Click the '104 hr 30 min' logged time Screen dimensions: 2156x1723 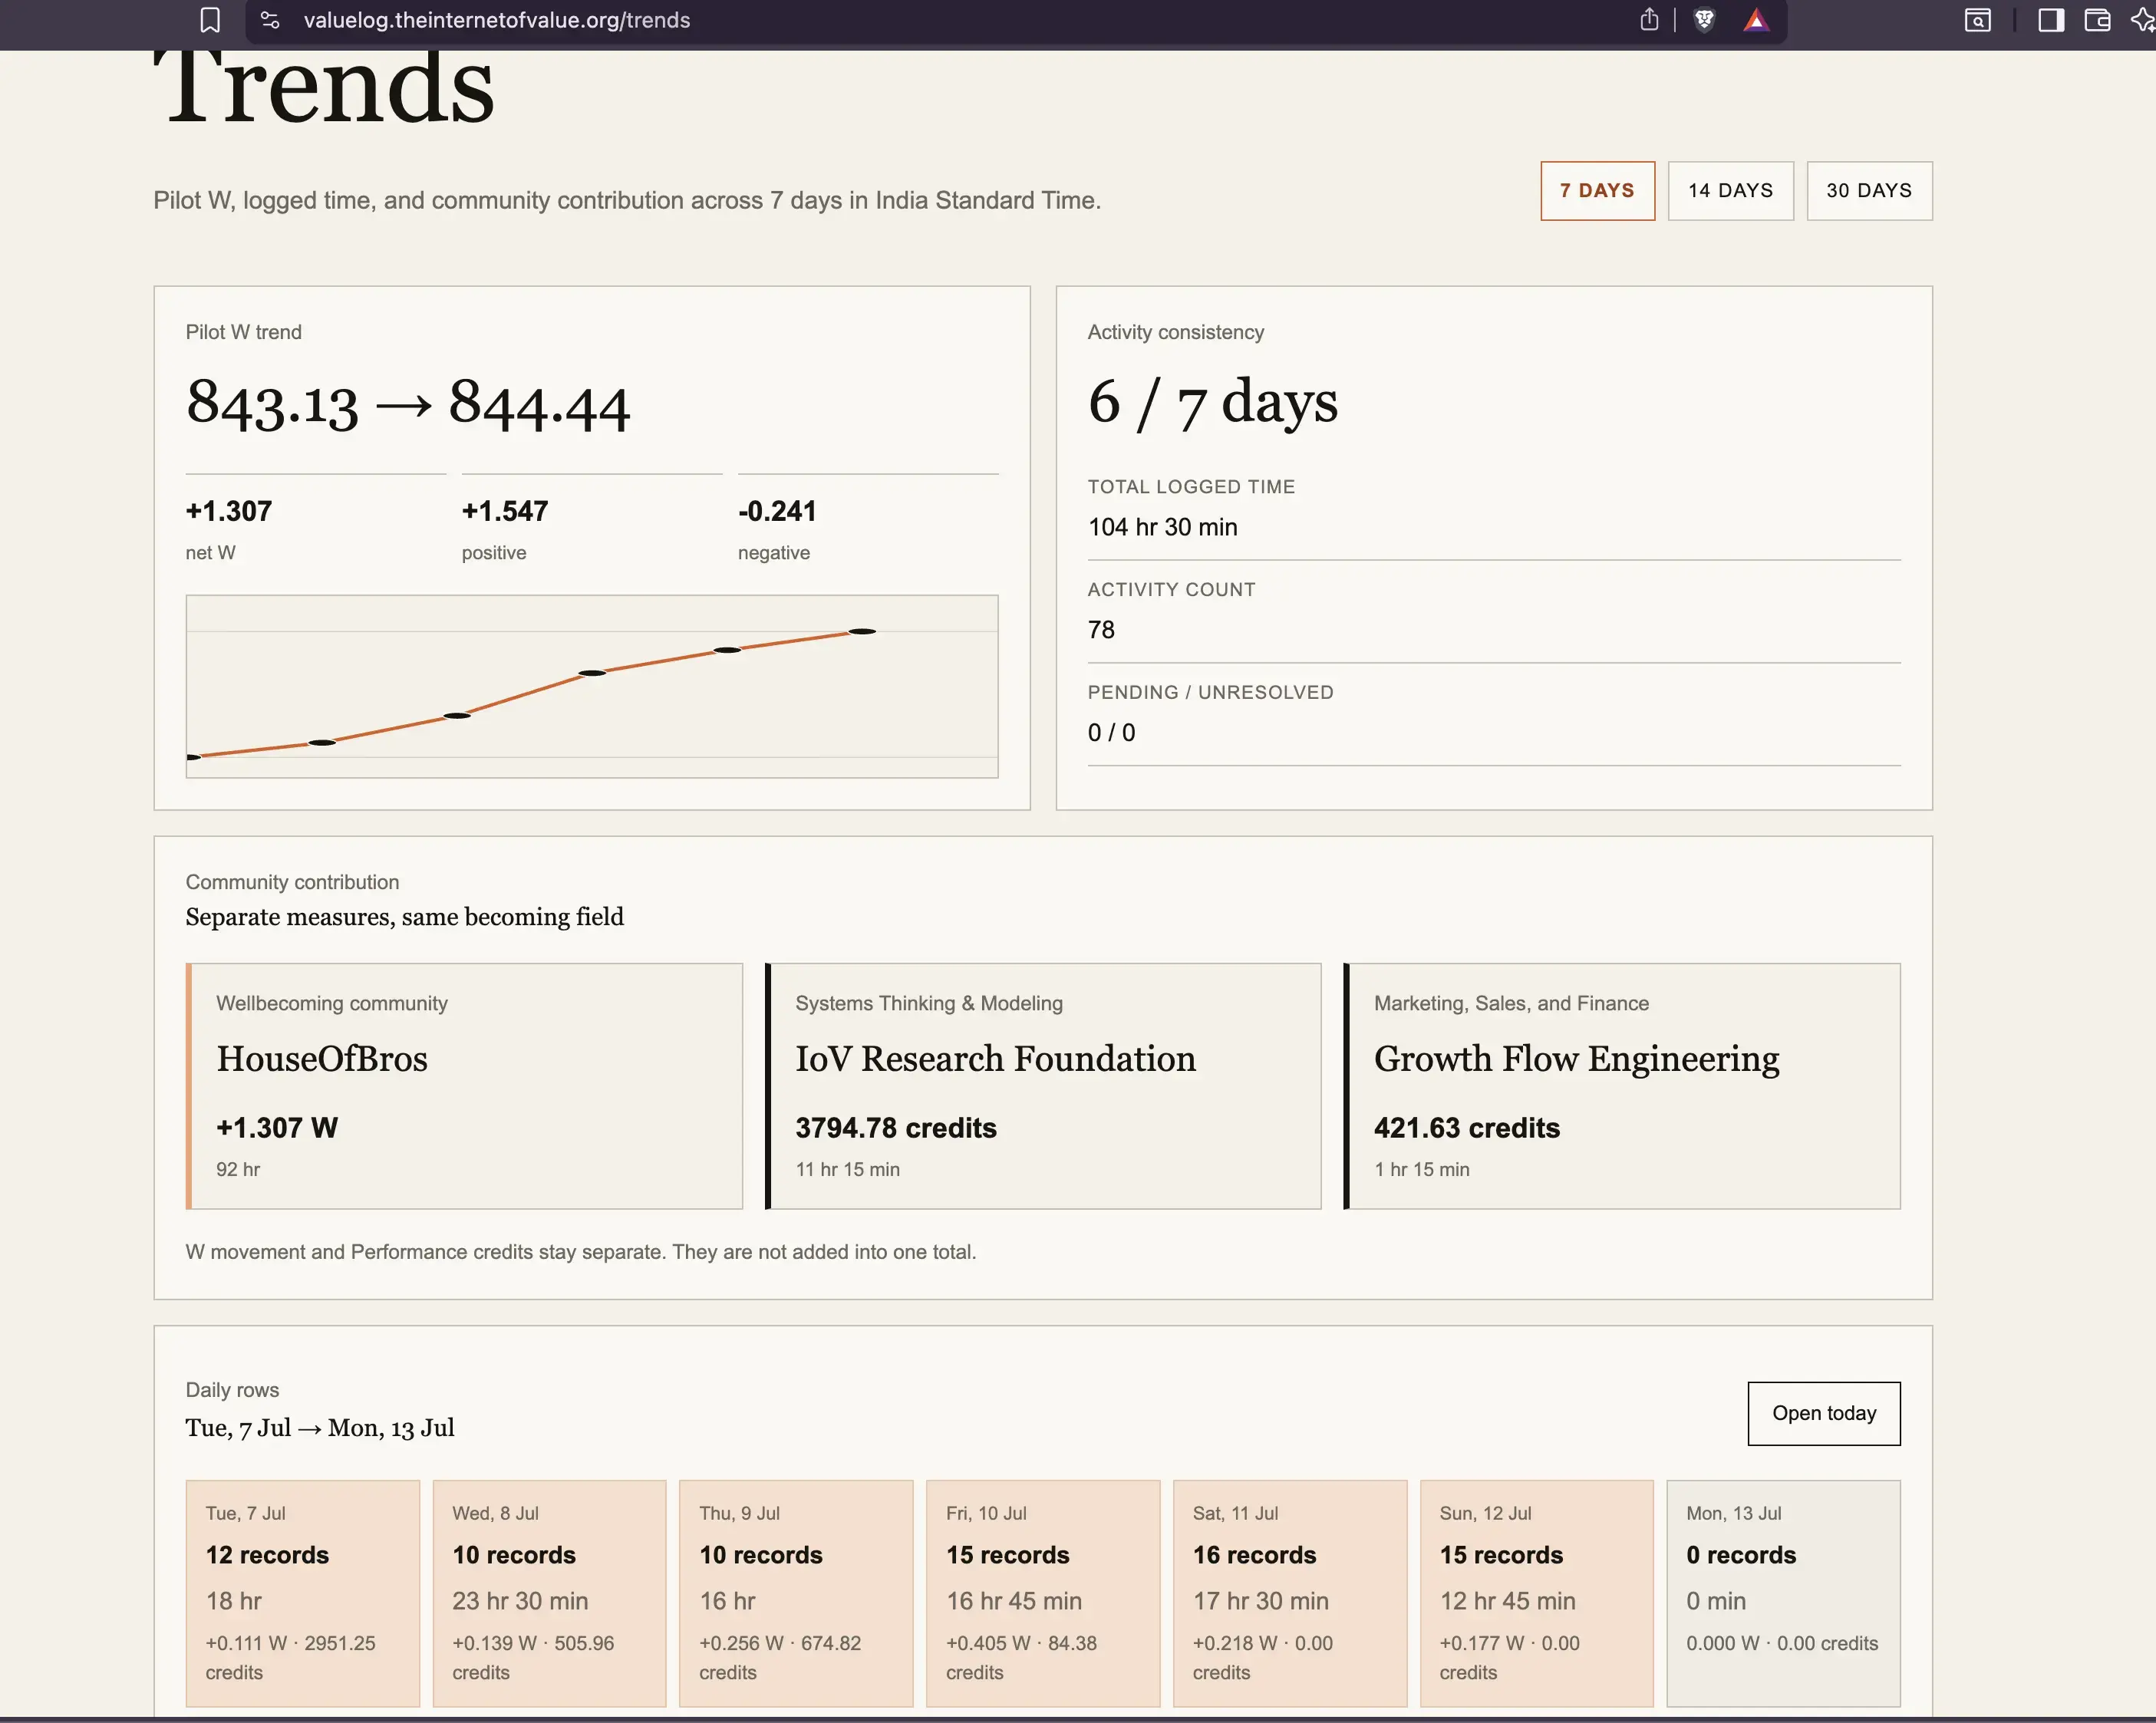[1162, 527]
